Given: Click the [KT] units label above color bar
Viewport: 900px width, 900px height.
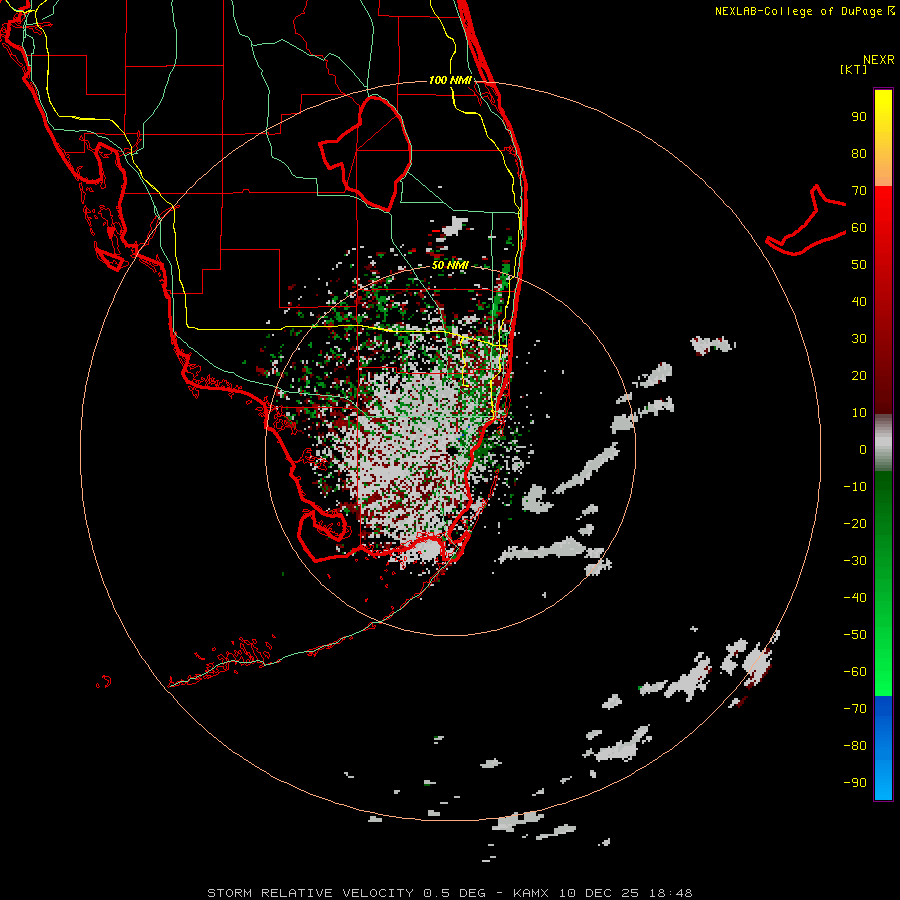Looking at the screenshot, I should [x=854, y=69].
